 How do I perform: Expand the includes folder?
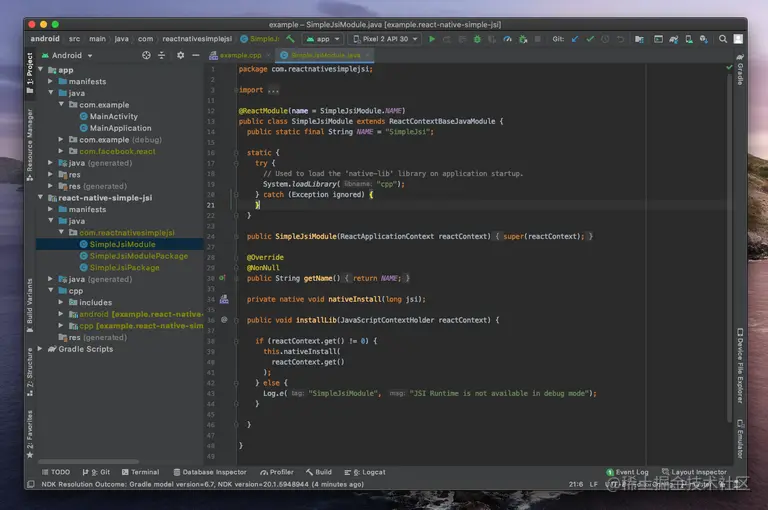(61, 302)
